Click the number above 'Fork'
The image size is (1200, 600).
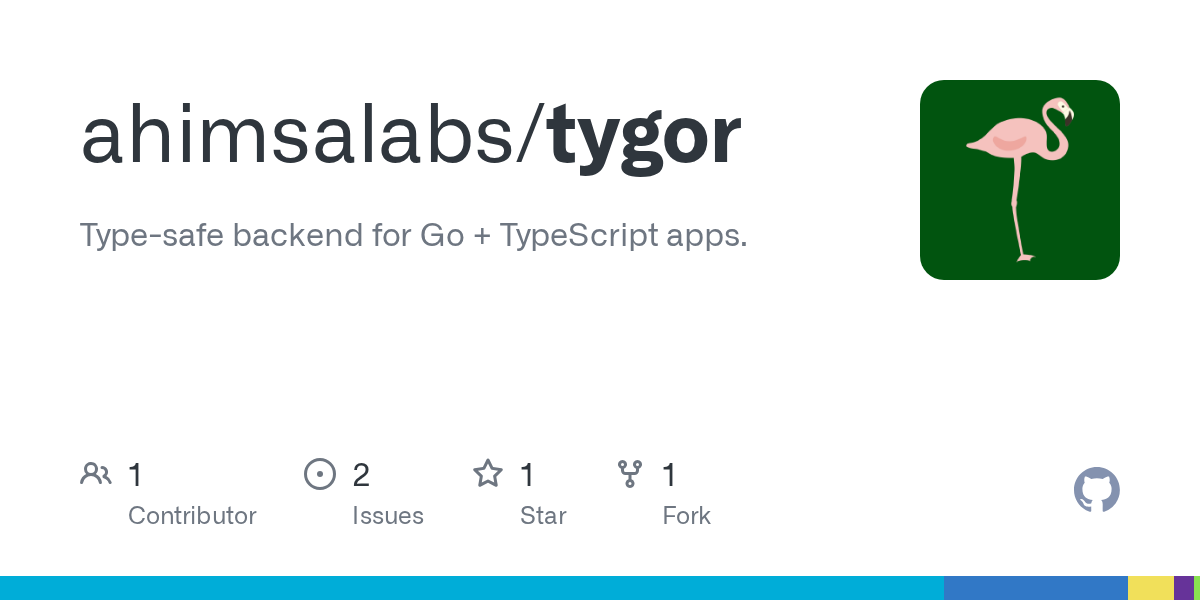[669, 475]
